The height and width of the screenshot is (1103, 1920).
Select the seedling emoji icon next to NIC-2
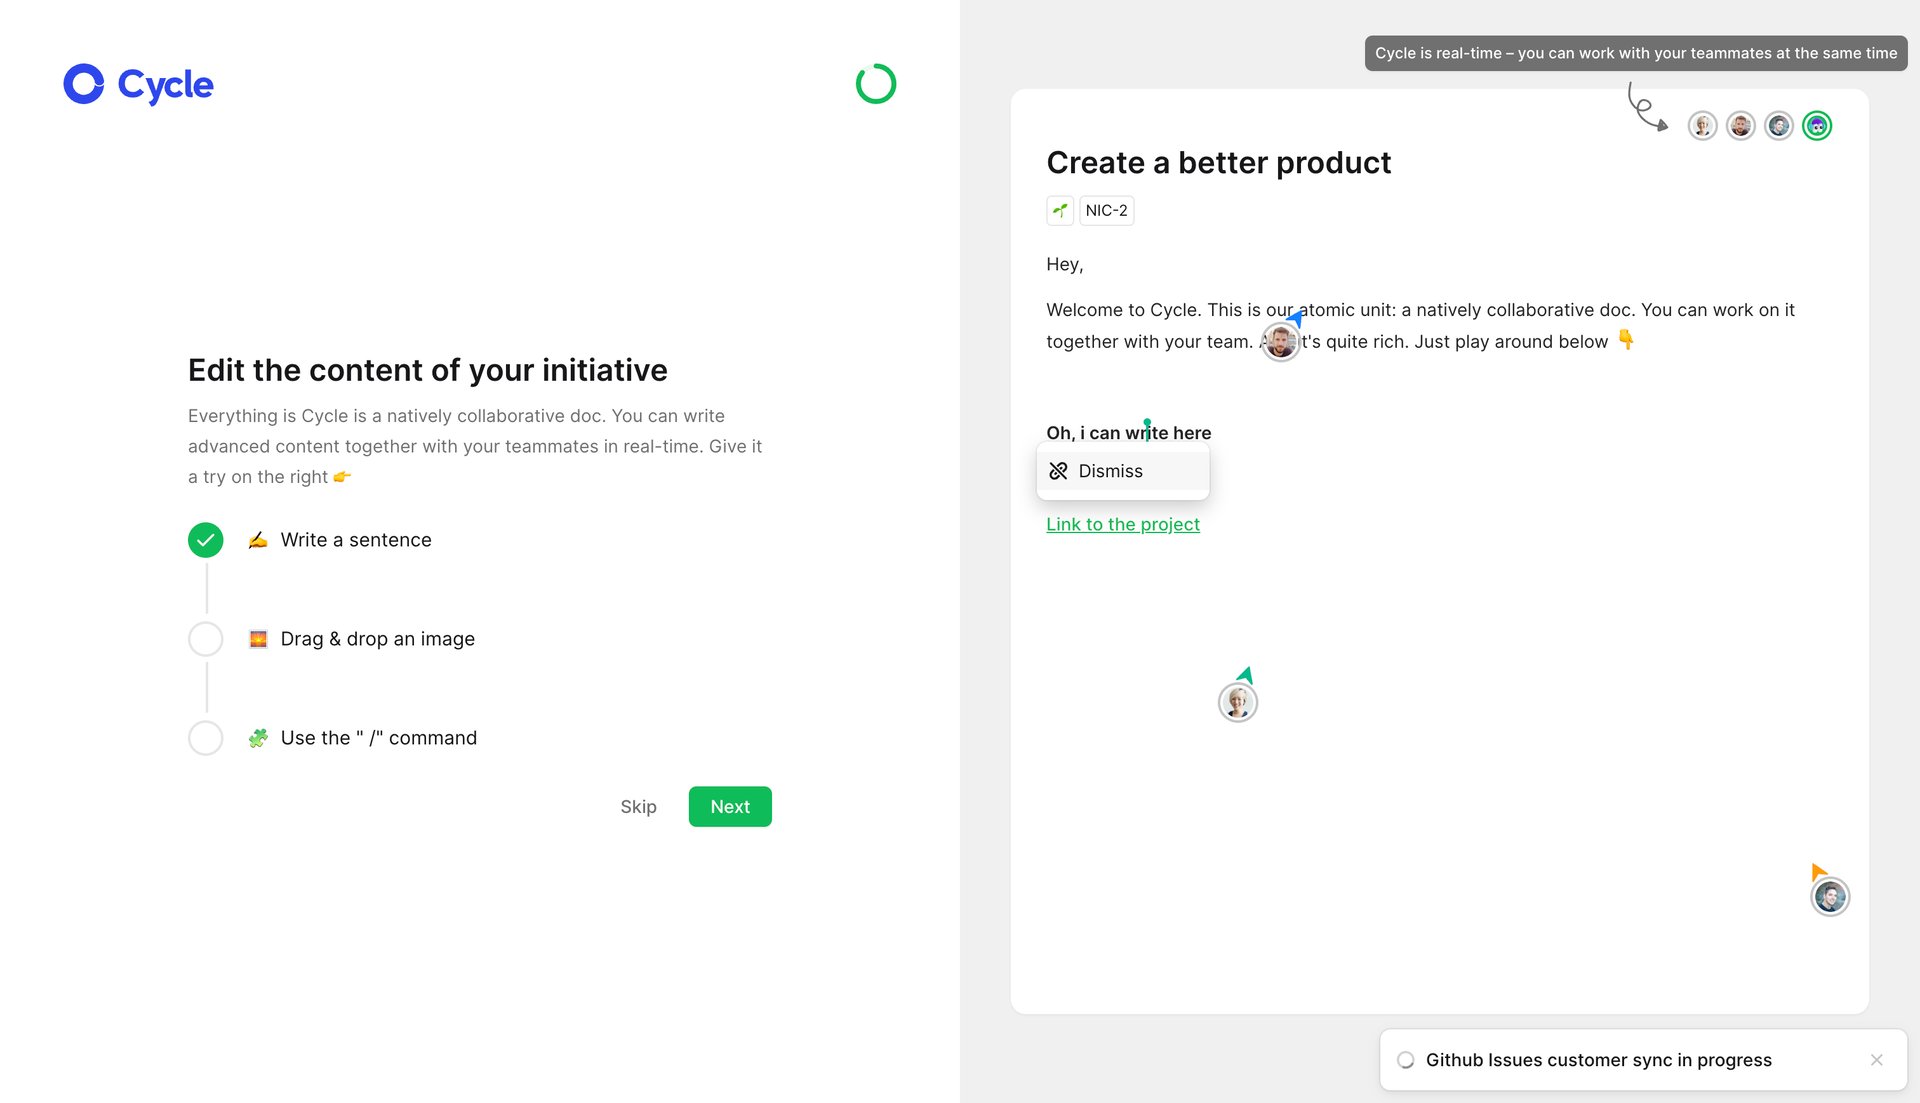[x=1062, y=210]
